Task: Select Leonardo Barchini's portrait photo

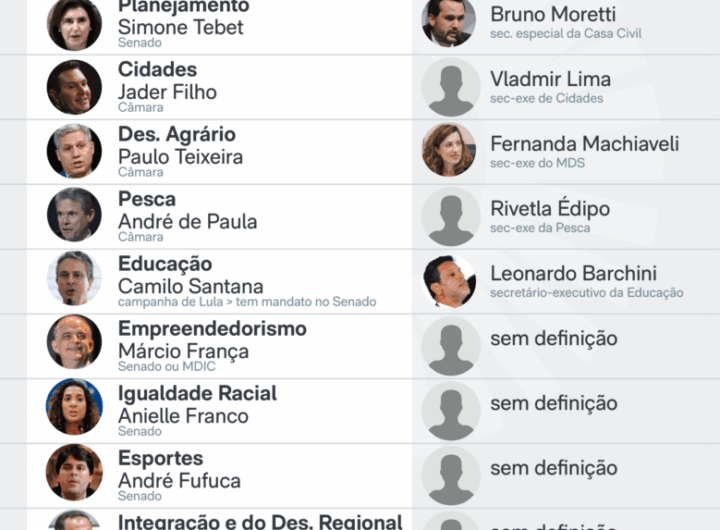Action: pos(450,281)
